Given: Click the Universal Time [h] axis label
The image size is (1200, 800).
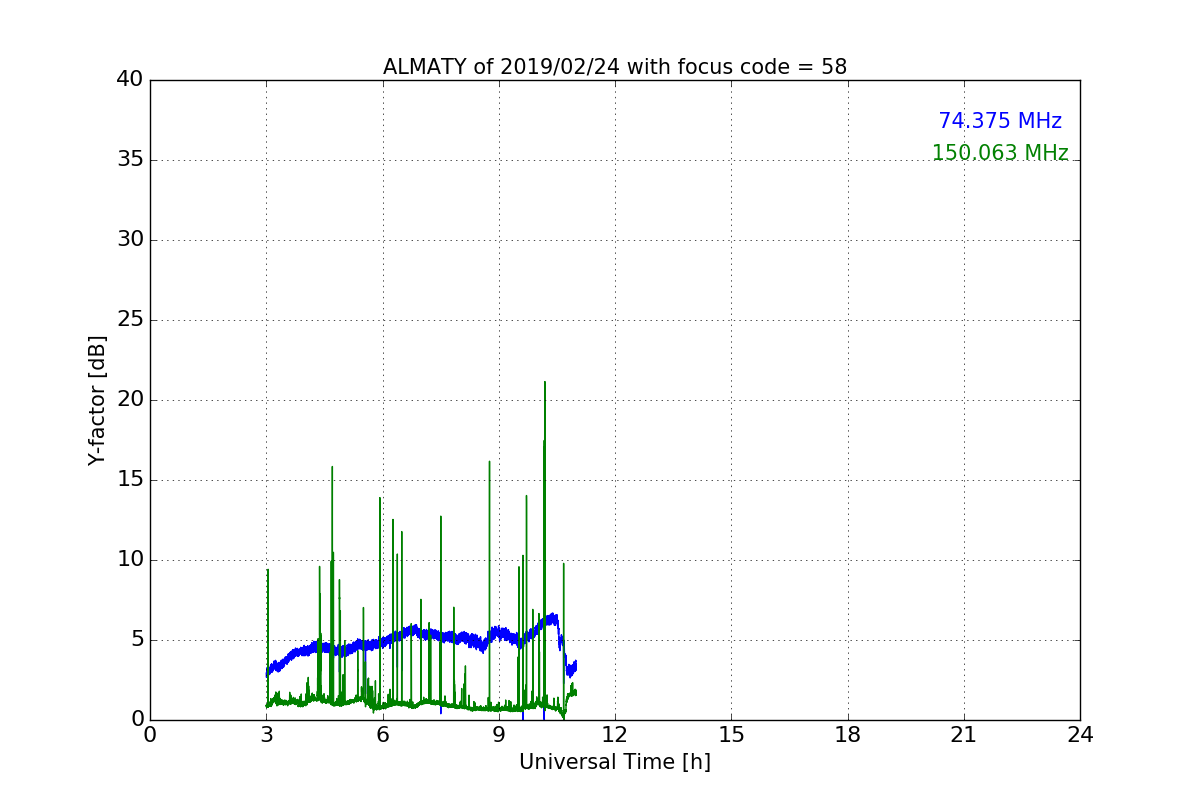Looking at the screenshot, I should pyautogui.click(x=615, y=762).
